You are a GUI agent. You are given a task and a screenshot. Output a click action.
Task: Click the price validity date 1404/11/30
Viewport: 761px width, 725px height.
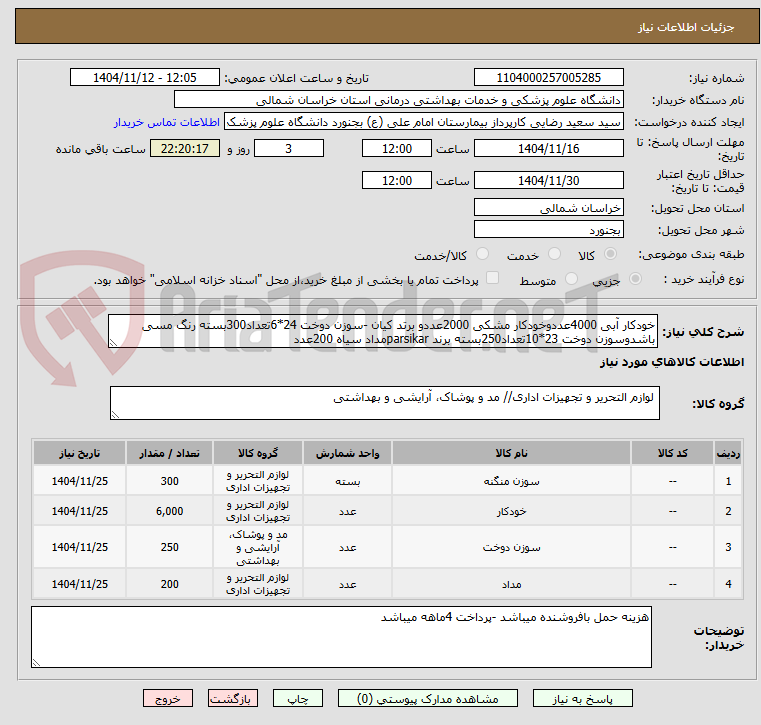pos(548,181)
